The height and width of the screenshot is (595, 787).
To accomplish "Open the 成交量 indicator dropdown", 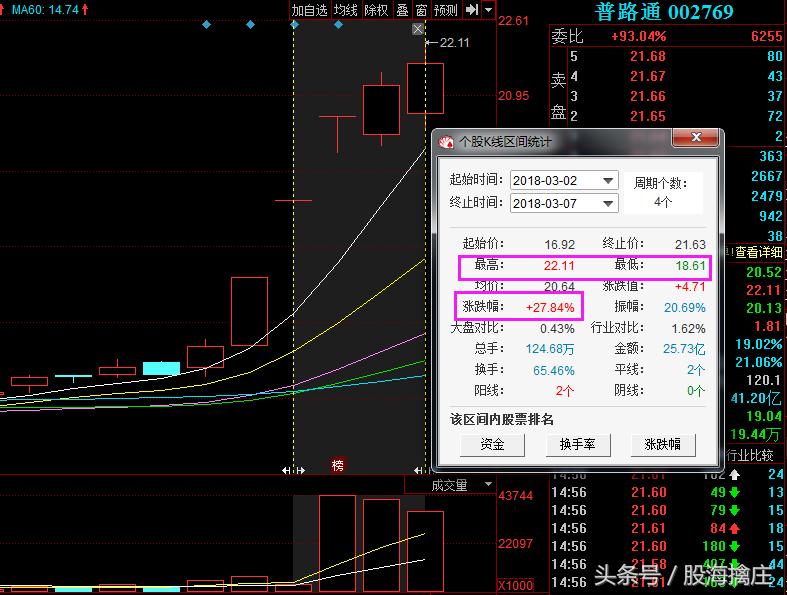I will 488,485.
